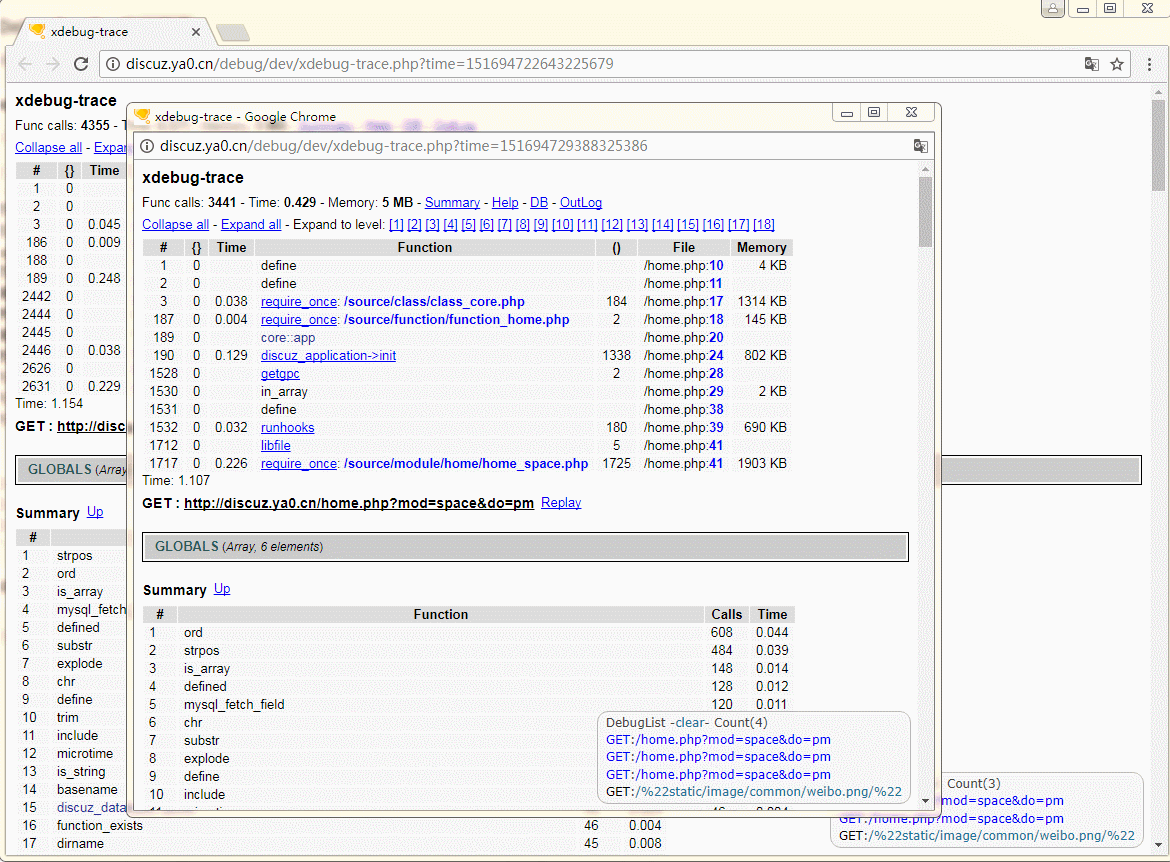
Task: Click site info icon in main address bar
Action: click(113, 64)
